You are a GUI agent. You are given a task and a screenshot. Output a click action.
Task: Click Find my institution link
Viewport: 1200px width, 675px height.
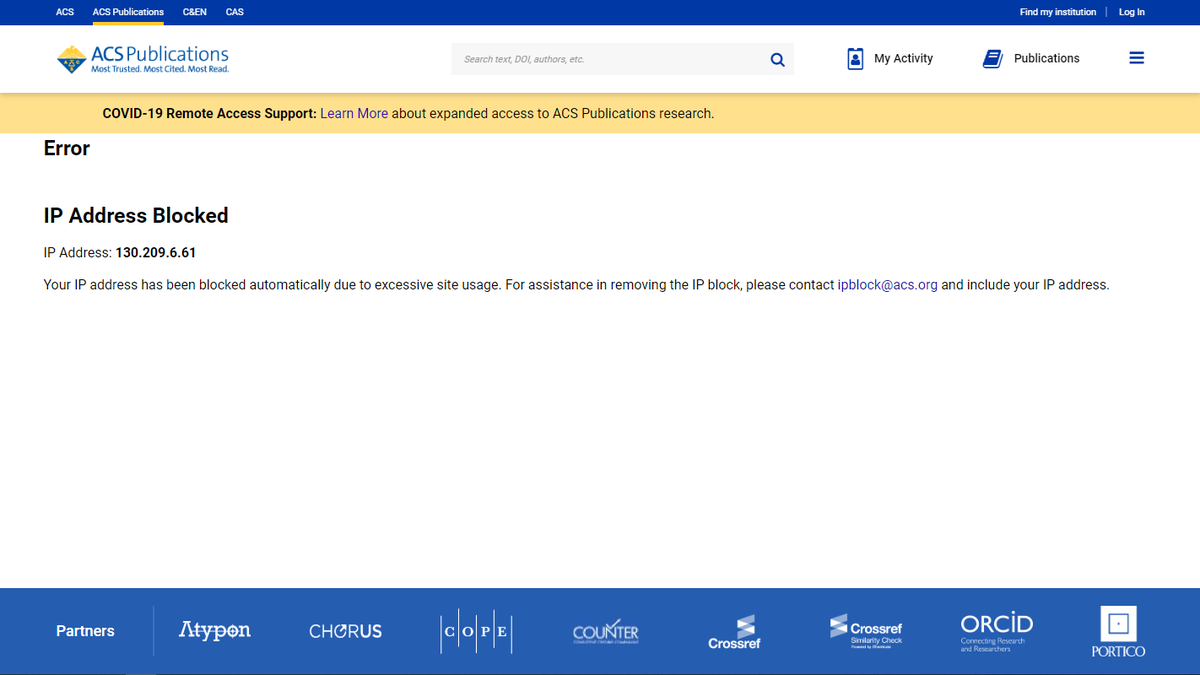tap(1058, 12)
